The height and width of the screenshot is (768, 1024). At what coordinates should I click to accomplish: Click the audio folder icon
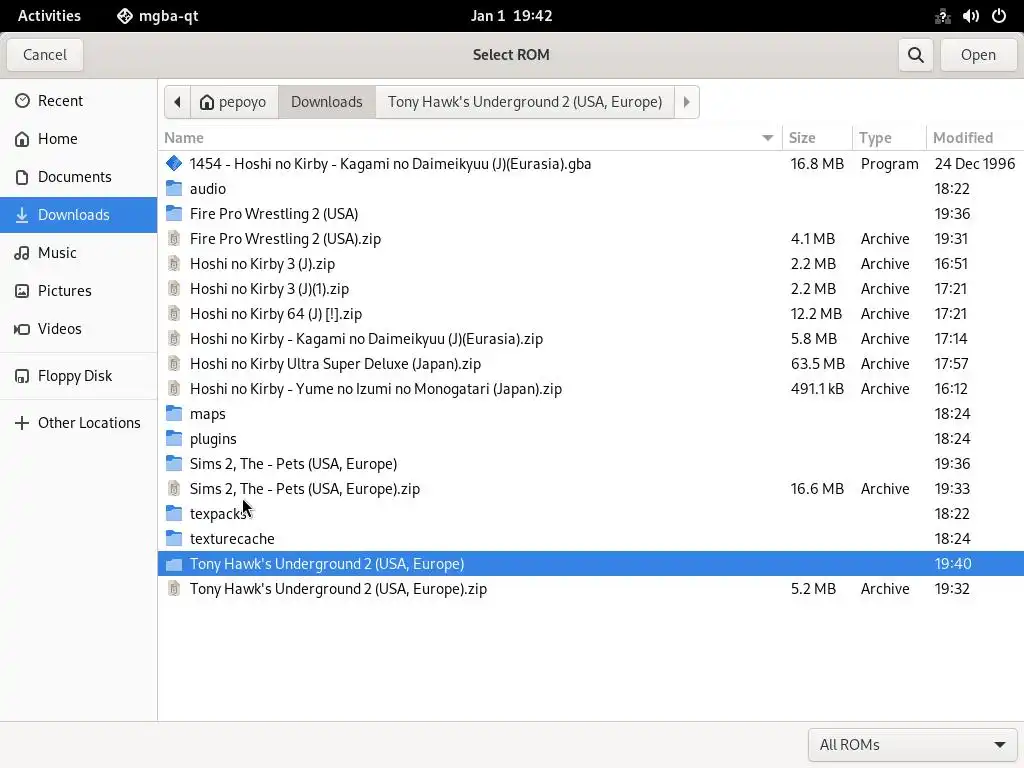[x=174, y=189]
